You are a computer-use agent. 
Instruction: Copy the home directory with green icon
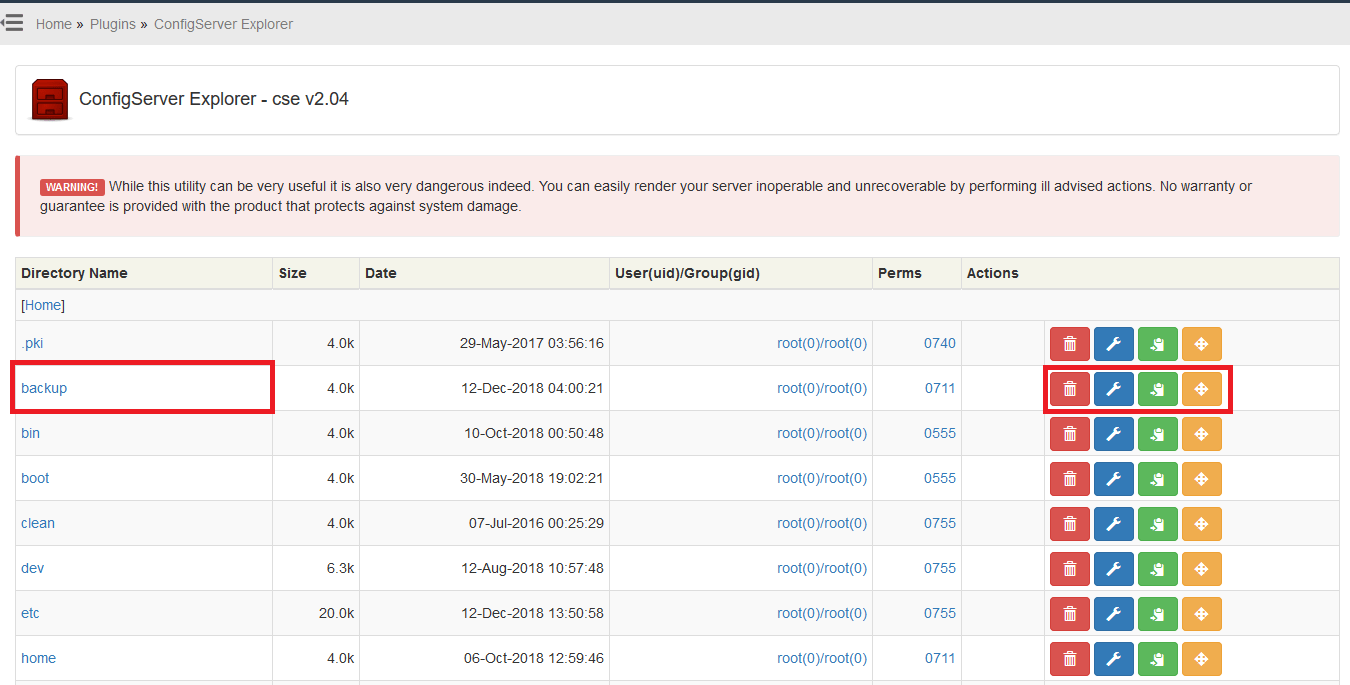(1158, 659)
